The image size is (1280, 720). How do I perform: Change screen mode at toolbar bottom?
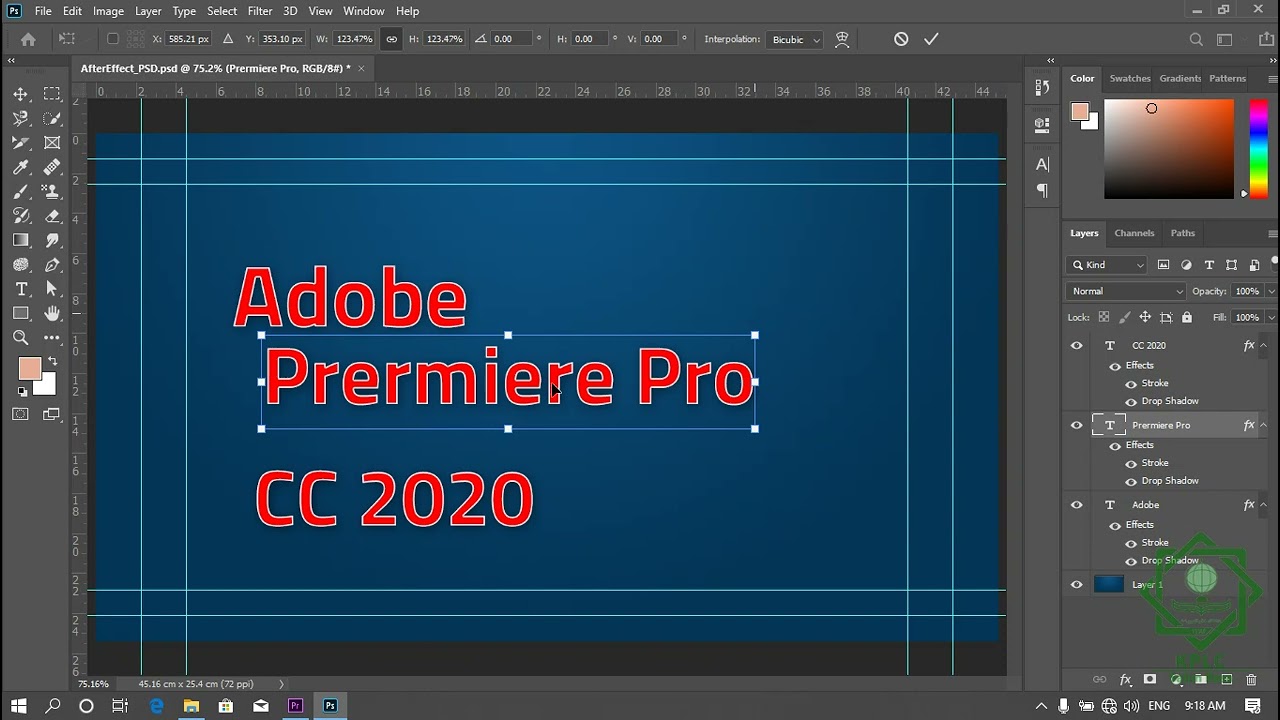pyautogui.click(x=52, y=414)
